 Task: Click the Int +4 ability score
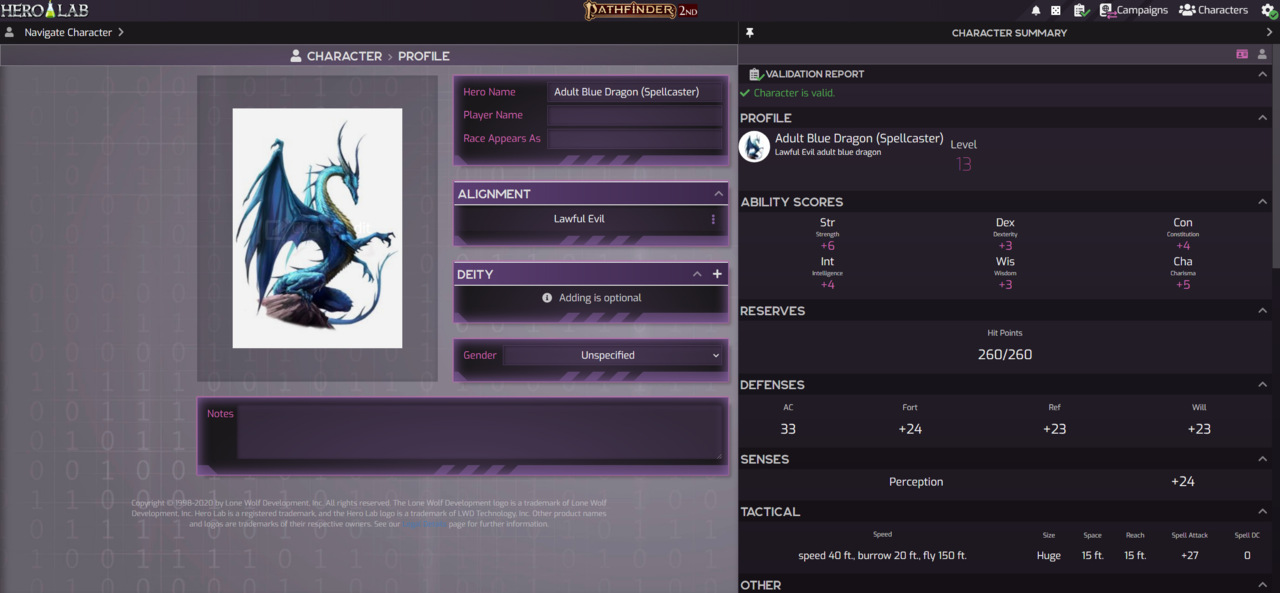(827, 273)
